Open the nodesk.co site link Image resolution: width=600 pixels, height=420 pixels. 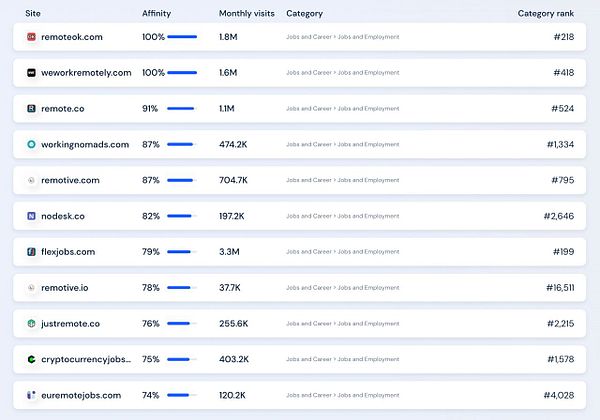click(63, 216)
